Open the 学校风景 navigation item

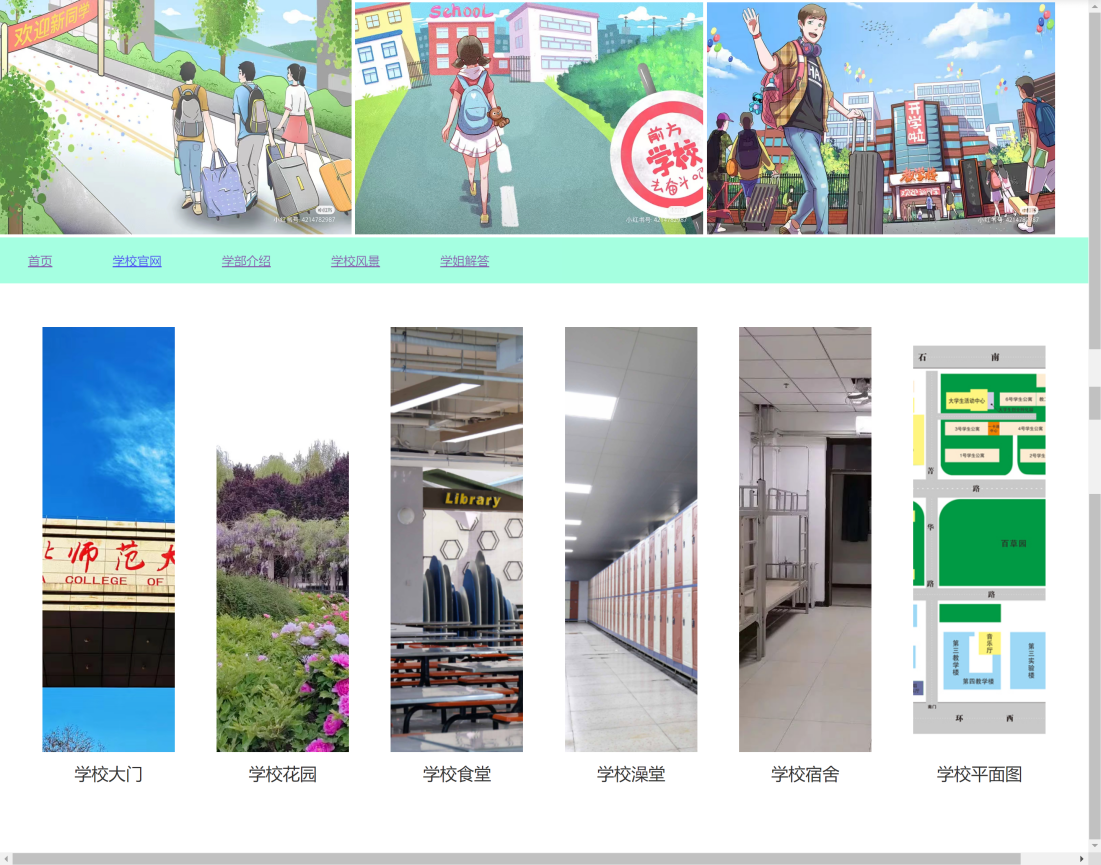click(355, 262)
